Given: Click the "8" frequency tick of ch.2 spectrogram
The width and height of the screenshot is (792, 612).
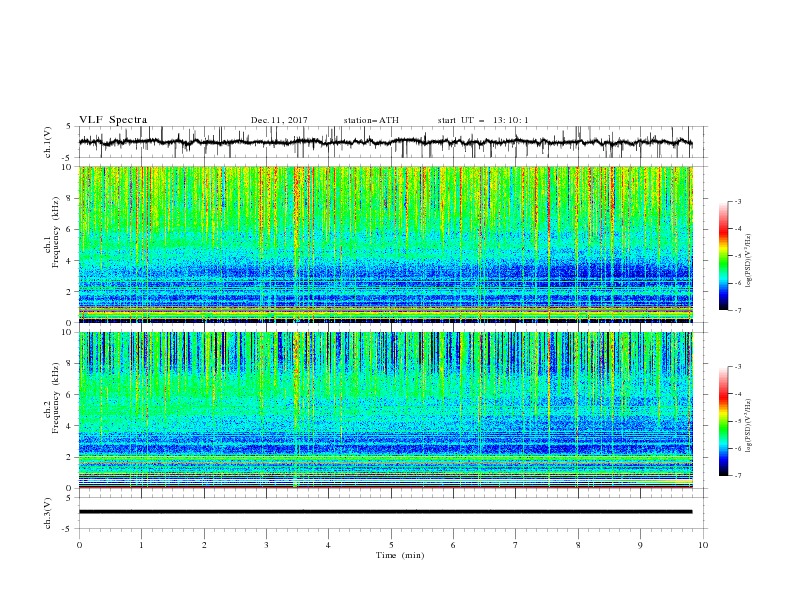Looking at the screenshot, I should (x=71, y=364).
